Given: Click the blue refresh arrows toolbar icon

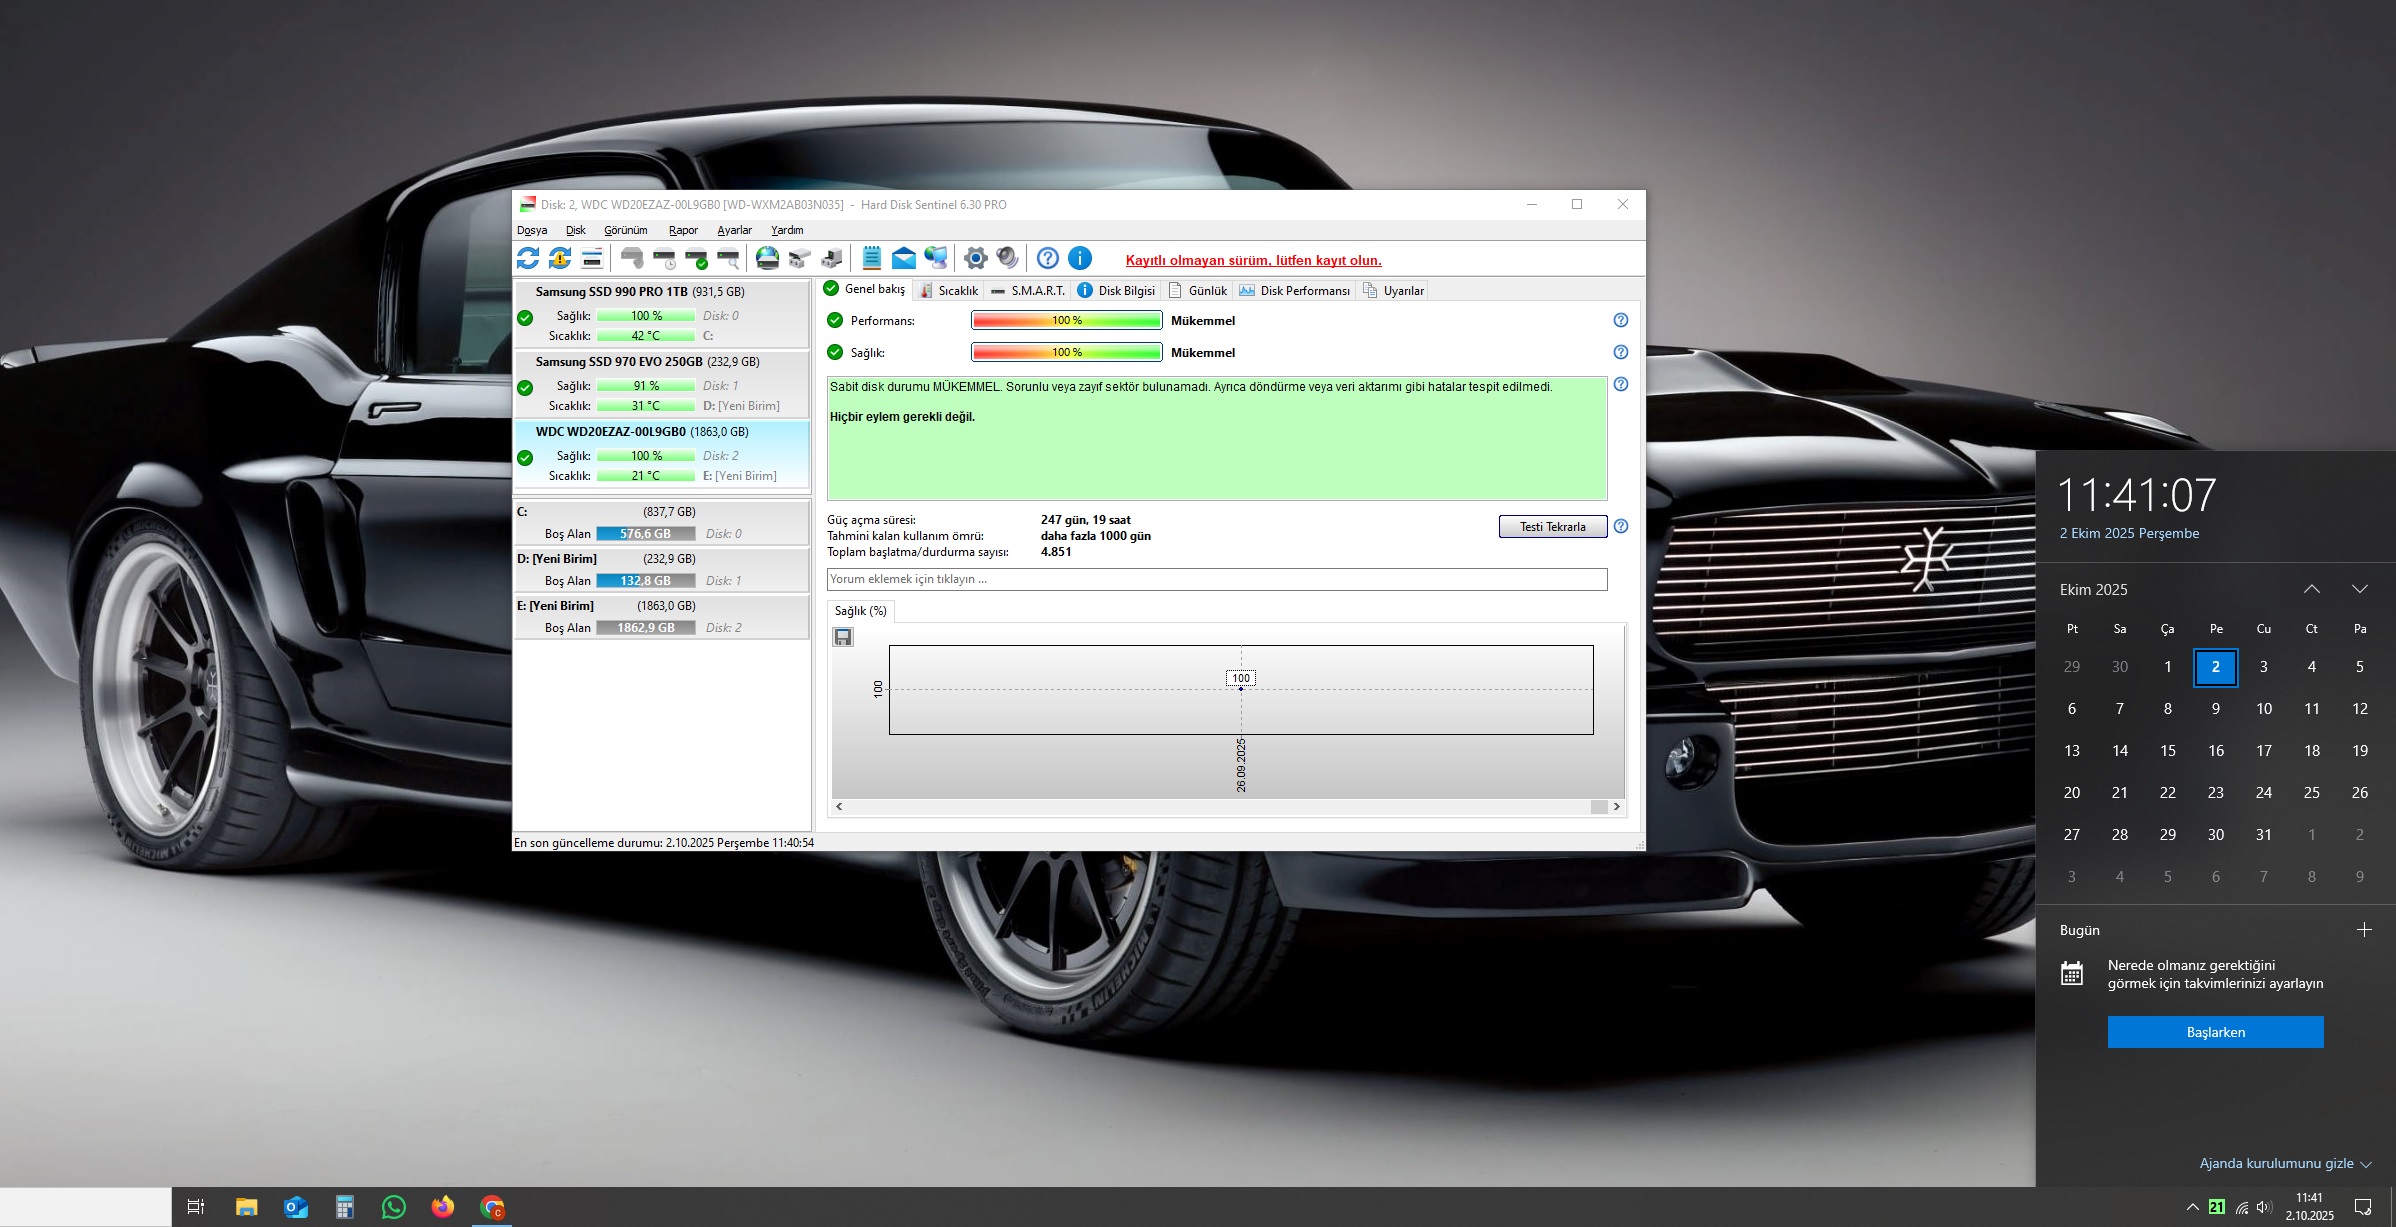Looking at the screenshot, I should coord(528,259).
